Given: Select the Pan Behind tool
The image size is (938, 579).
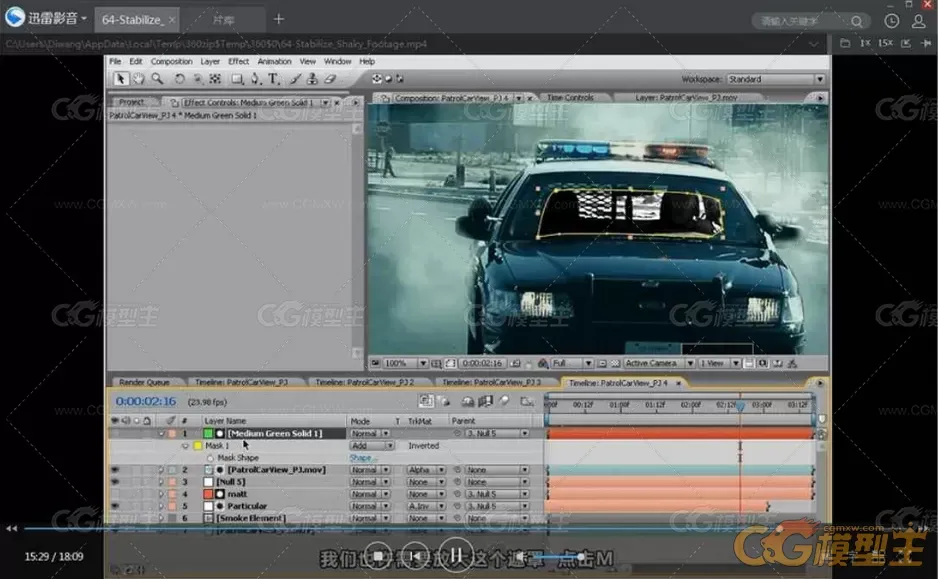Looking at the screenshot, I should click(x=215, y=79).
